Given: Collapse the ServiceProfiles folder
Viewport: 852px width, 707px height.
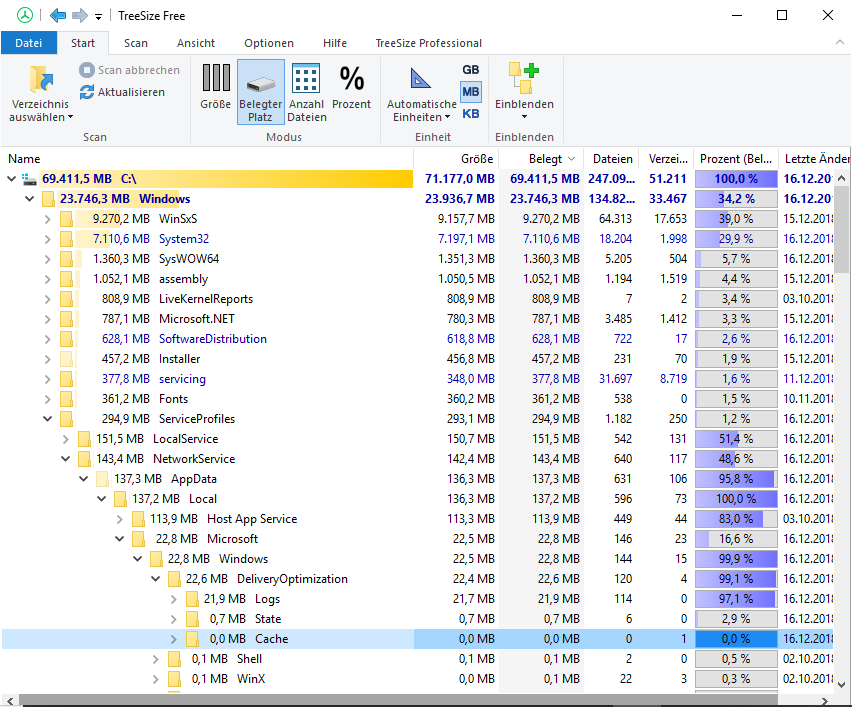Looking at the screenshot, I should (x=48, y=419).
